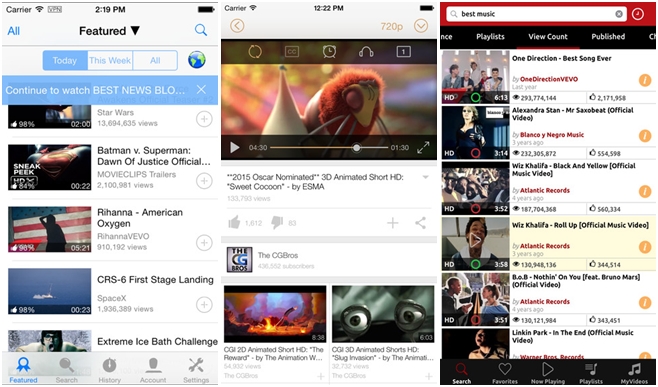The width and height of the screenshot is (658, 387).
Task: Dismiss the Continue to watch banner
Action: 201,89
